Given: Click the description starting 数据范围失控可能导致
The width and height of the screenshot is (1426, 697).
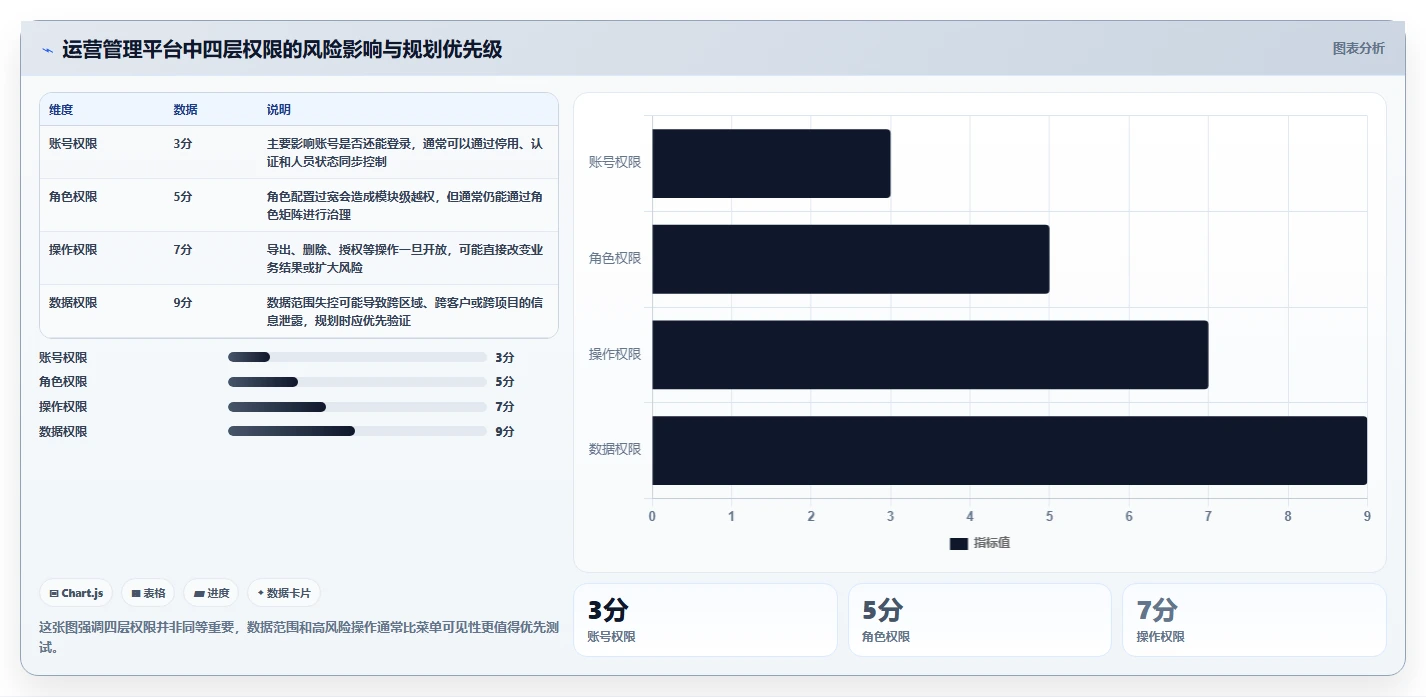Looking at the screenshot, I should (x=405, y=311).
